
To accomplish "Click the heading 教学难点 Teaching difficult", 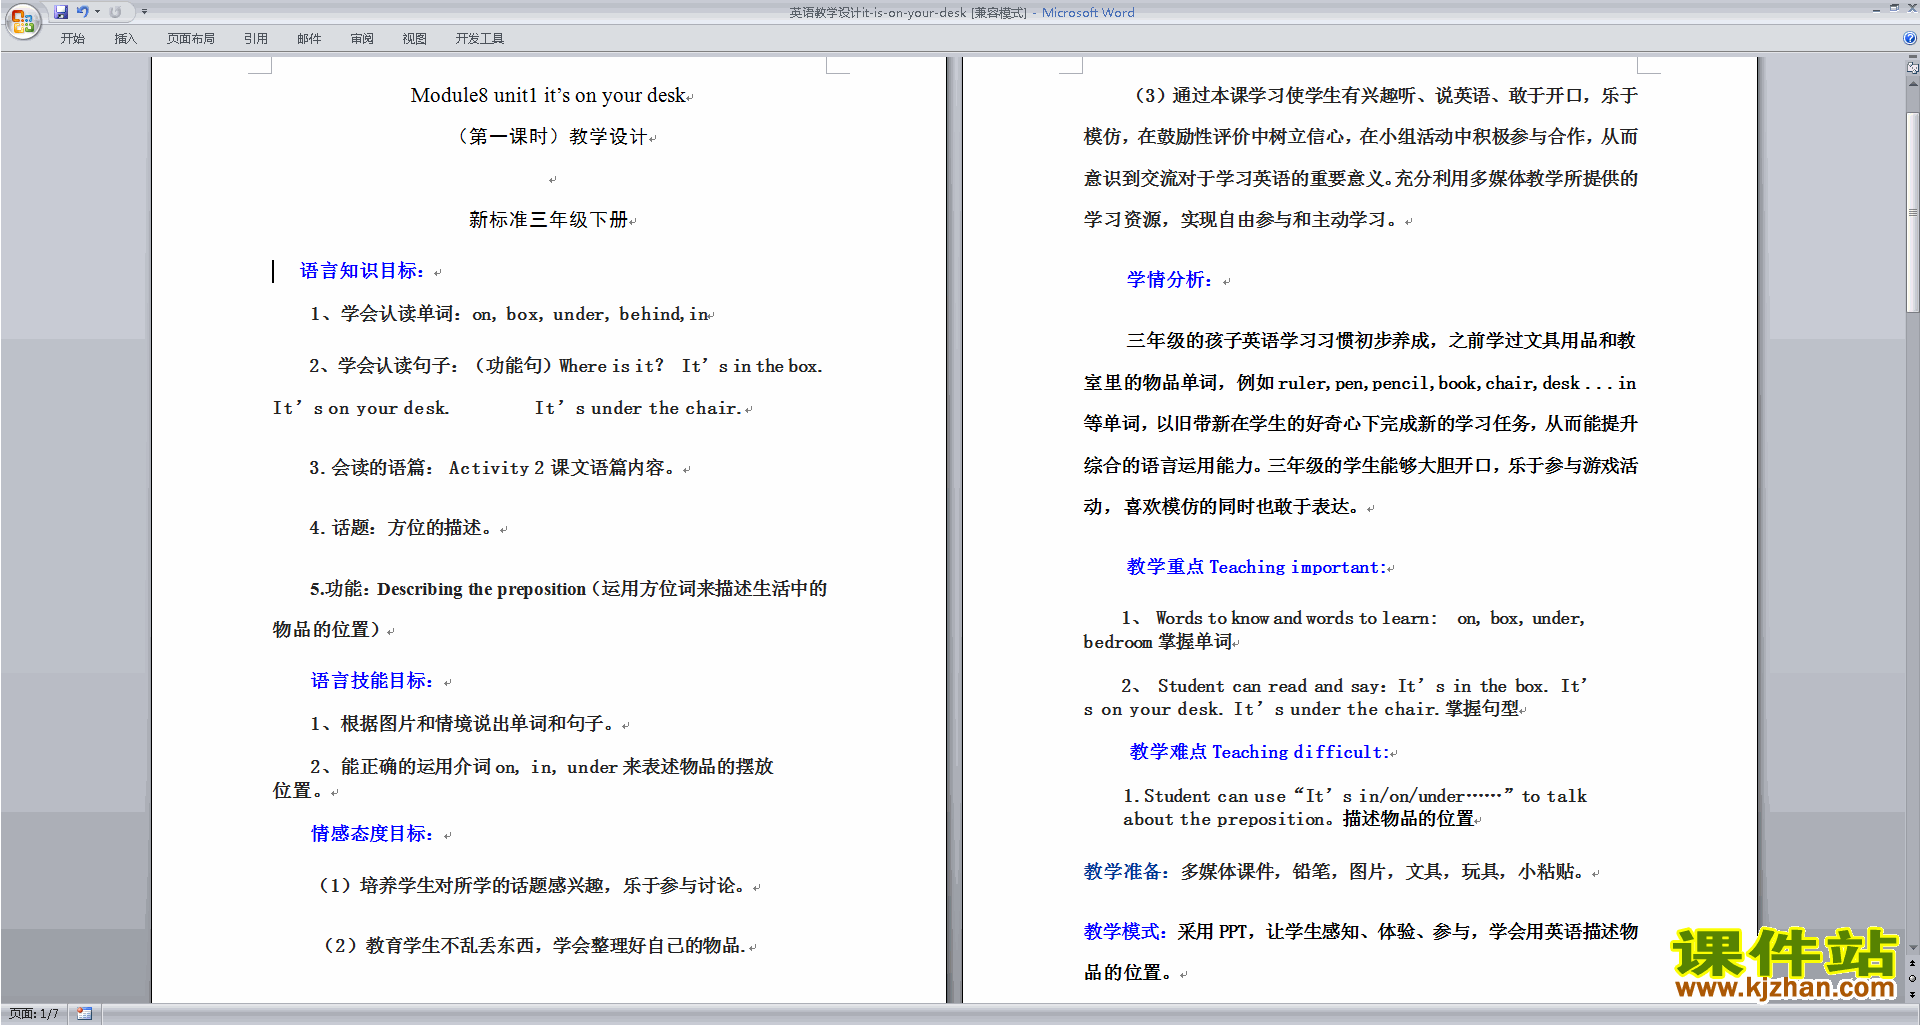I will coord(1260,752).
